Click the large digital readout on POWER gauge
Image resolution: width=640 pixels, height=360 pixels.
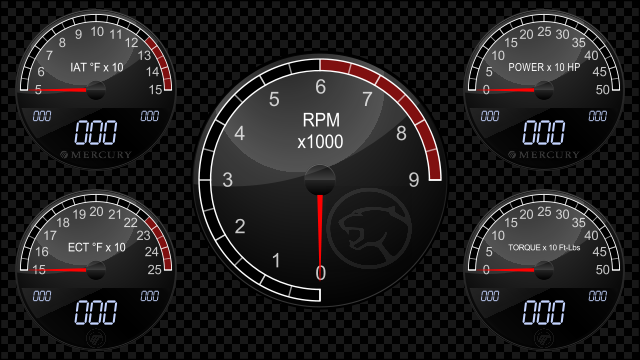pos(544,132)
